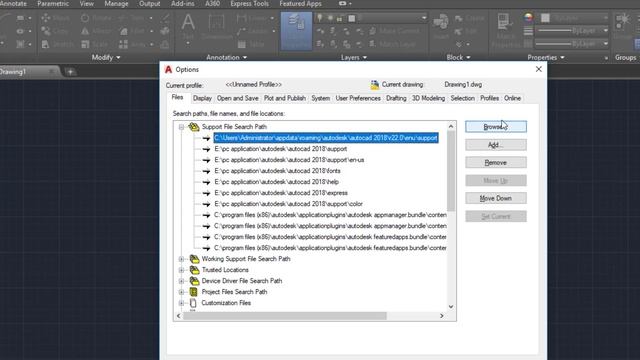Click the Browse button
The width and height of the screenshot is (640, 360).
pos(496,127)
